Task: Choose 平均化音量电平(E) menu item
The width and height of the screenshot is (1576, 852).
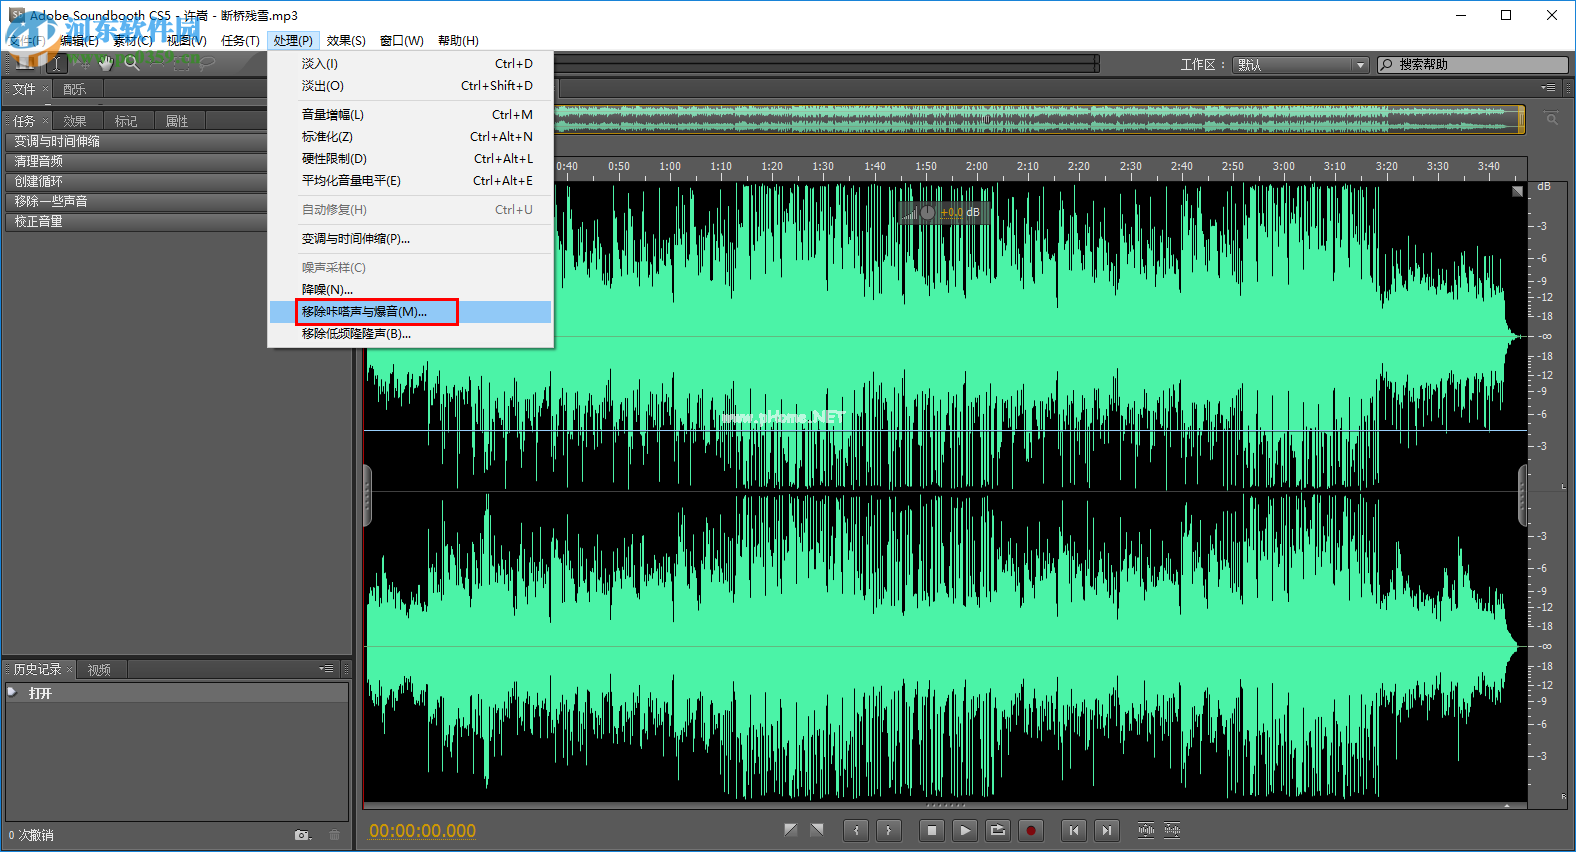Action: coord(410,181)
